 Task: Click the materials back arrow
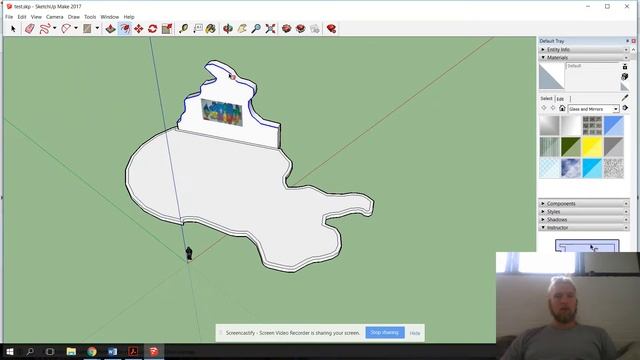pyautogui.click(x=544, y=109)
